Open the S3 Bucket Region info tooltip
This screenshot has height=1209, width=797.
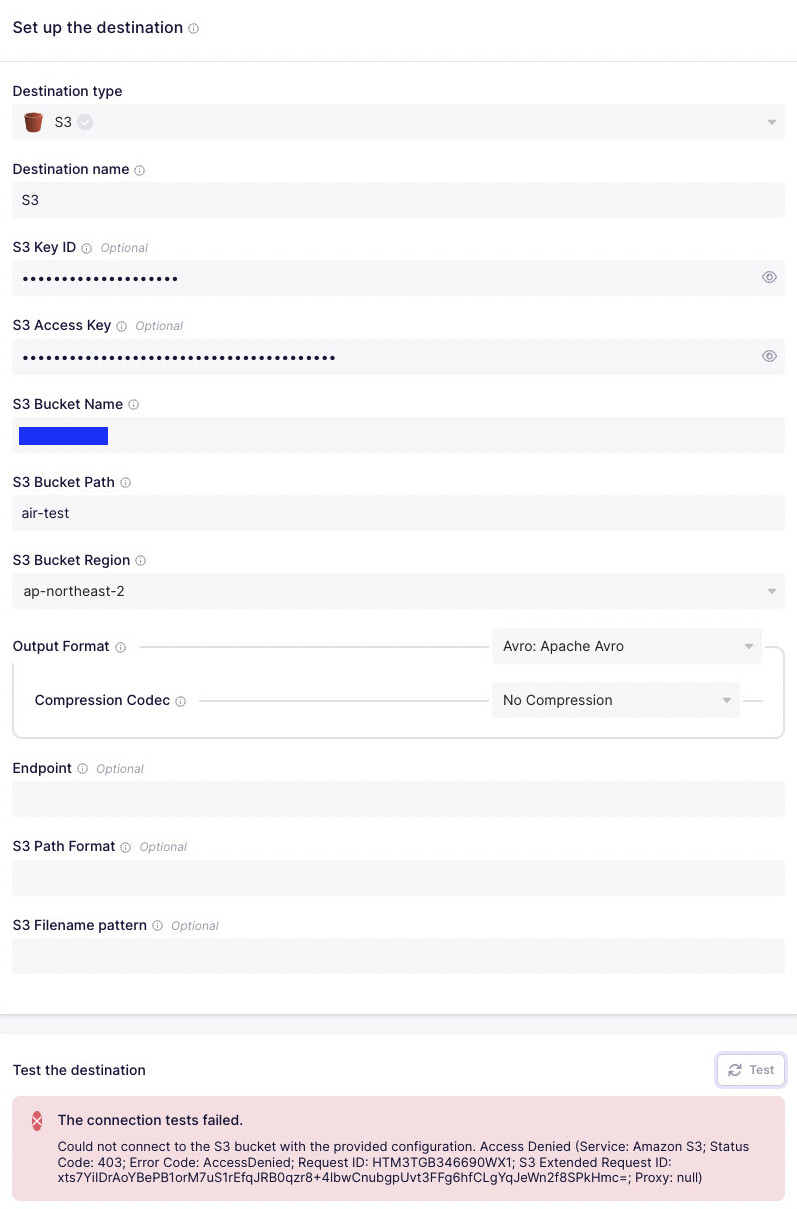139,560
